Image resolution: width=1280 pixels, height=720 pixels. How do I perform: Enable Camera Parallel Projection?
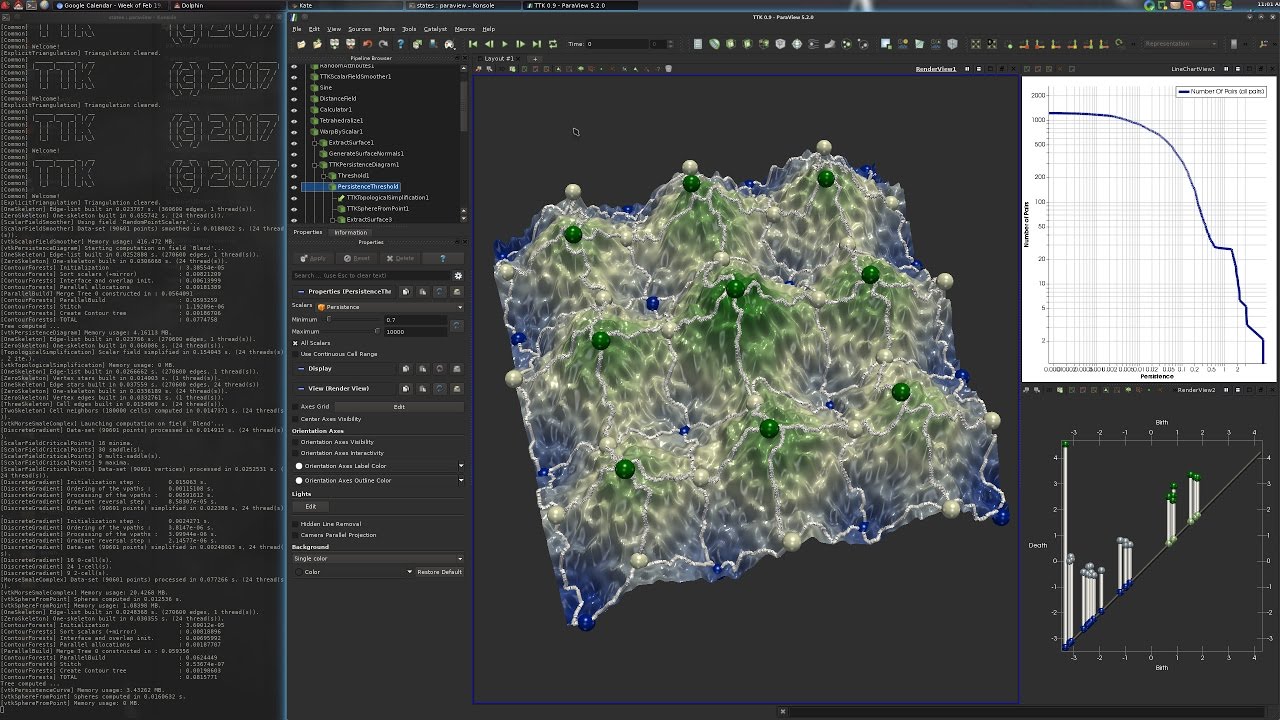296,535
